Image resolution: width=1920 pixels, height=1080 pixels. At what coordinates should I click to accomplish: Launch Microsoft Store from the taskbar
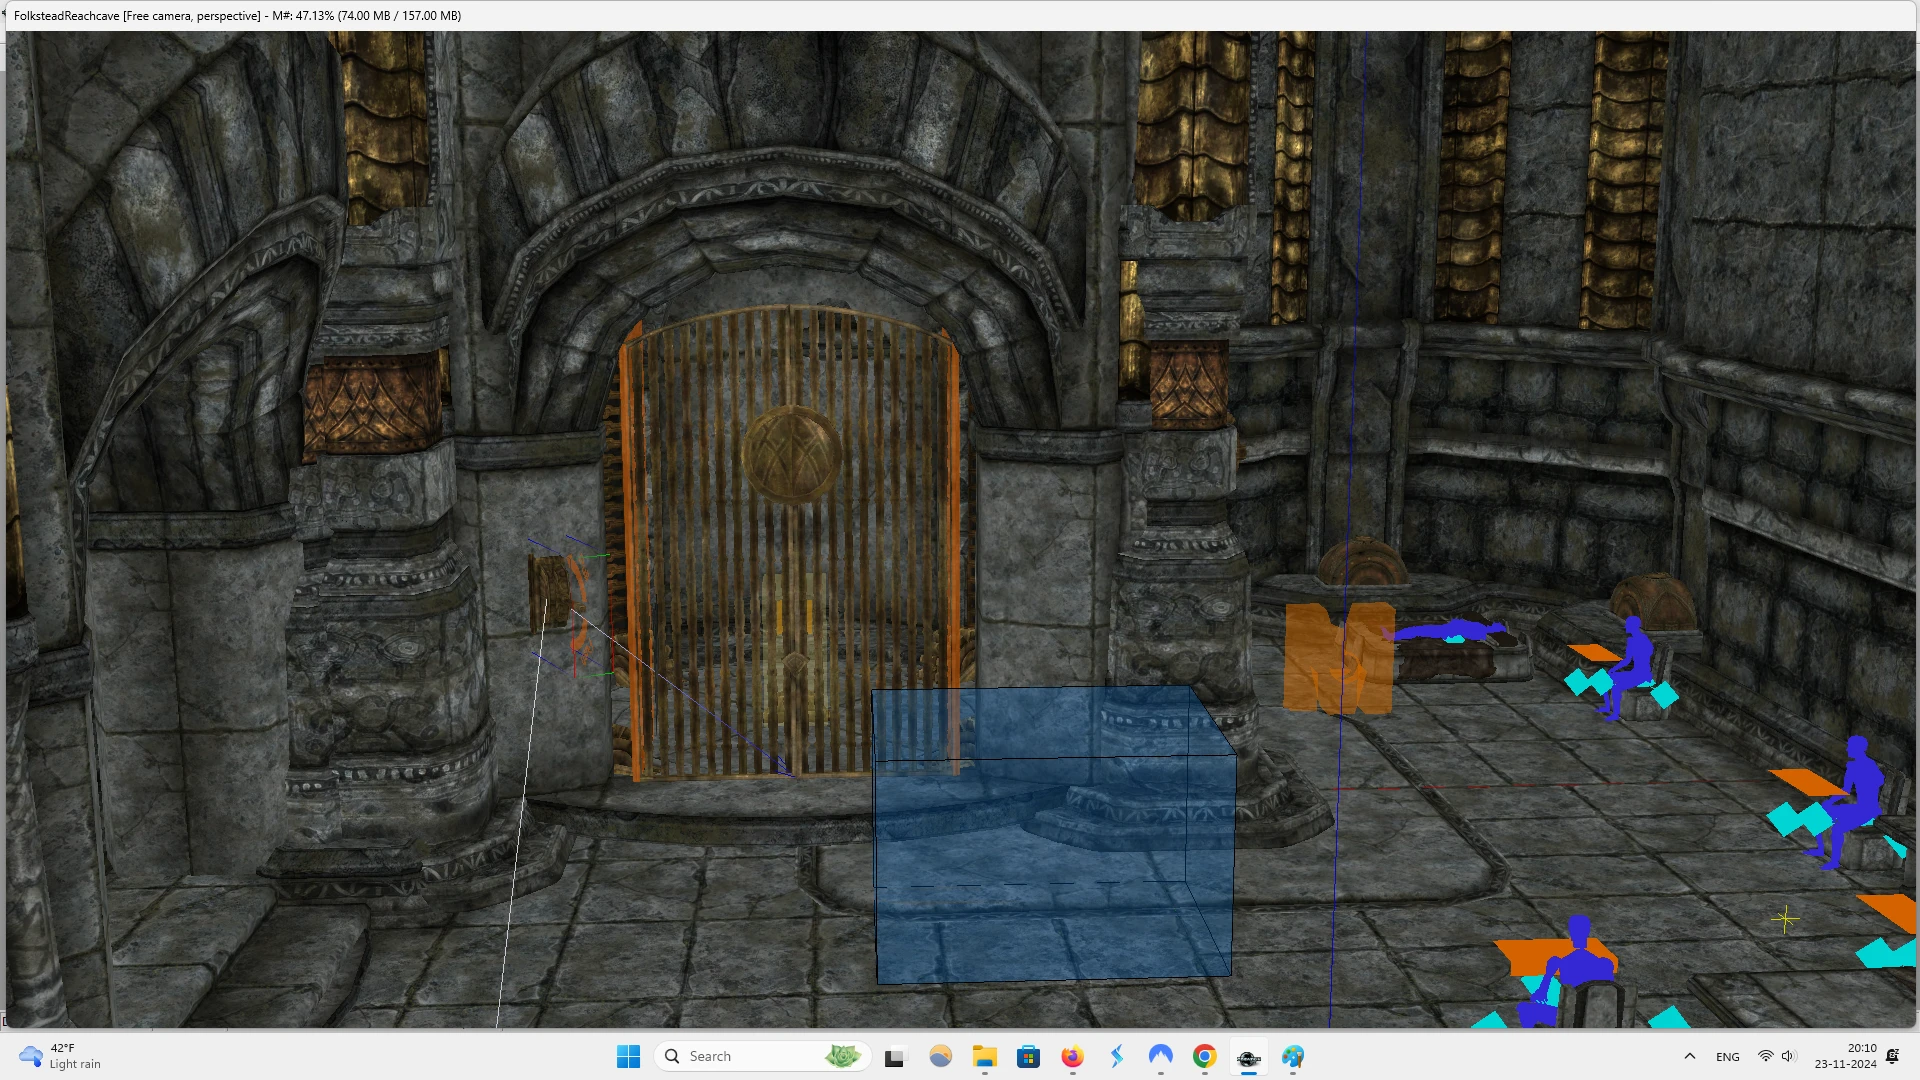click(1028, 1056)
